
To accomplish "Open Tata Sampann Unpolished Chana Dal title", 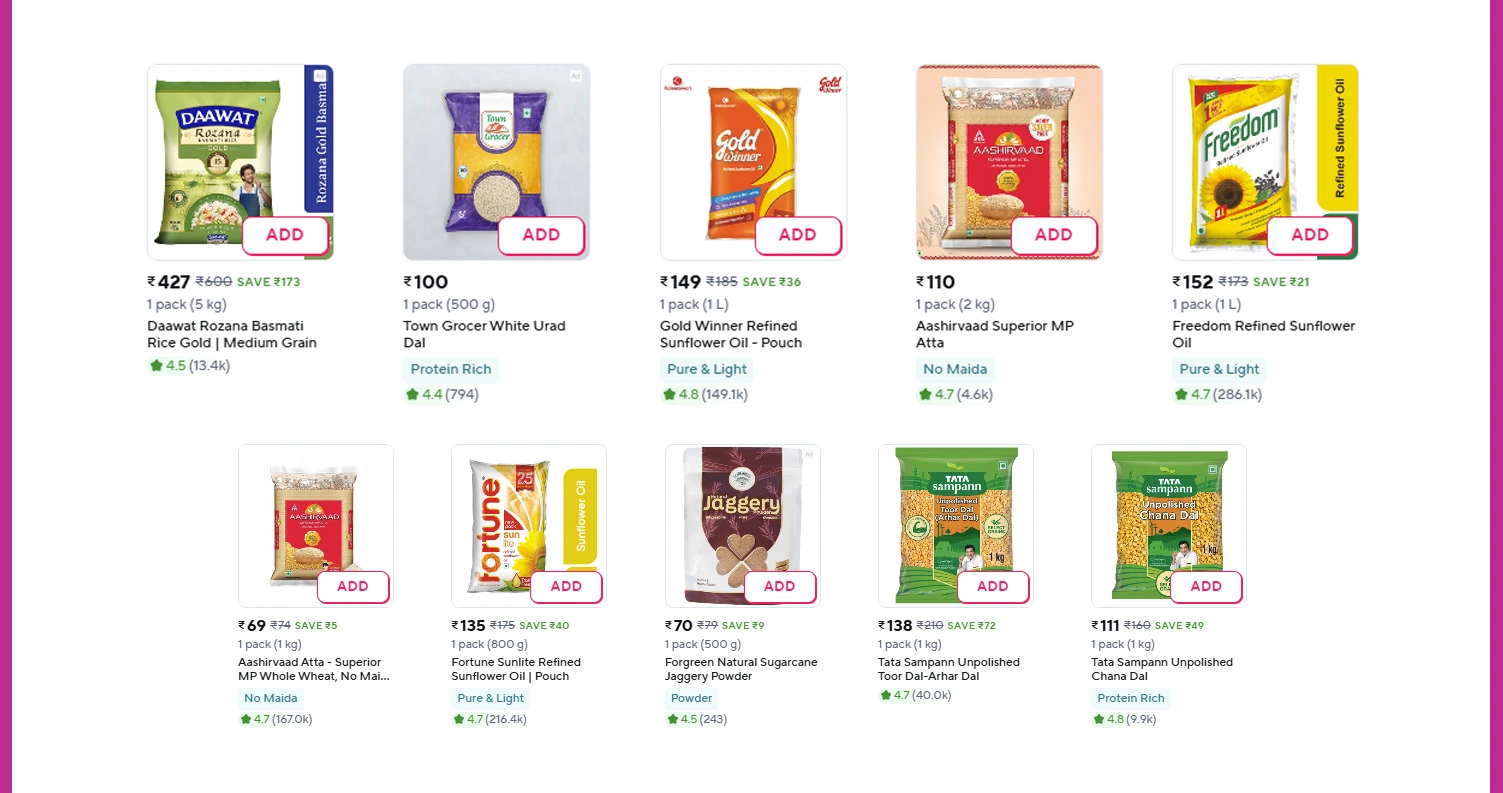I will 1161,669.
